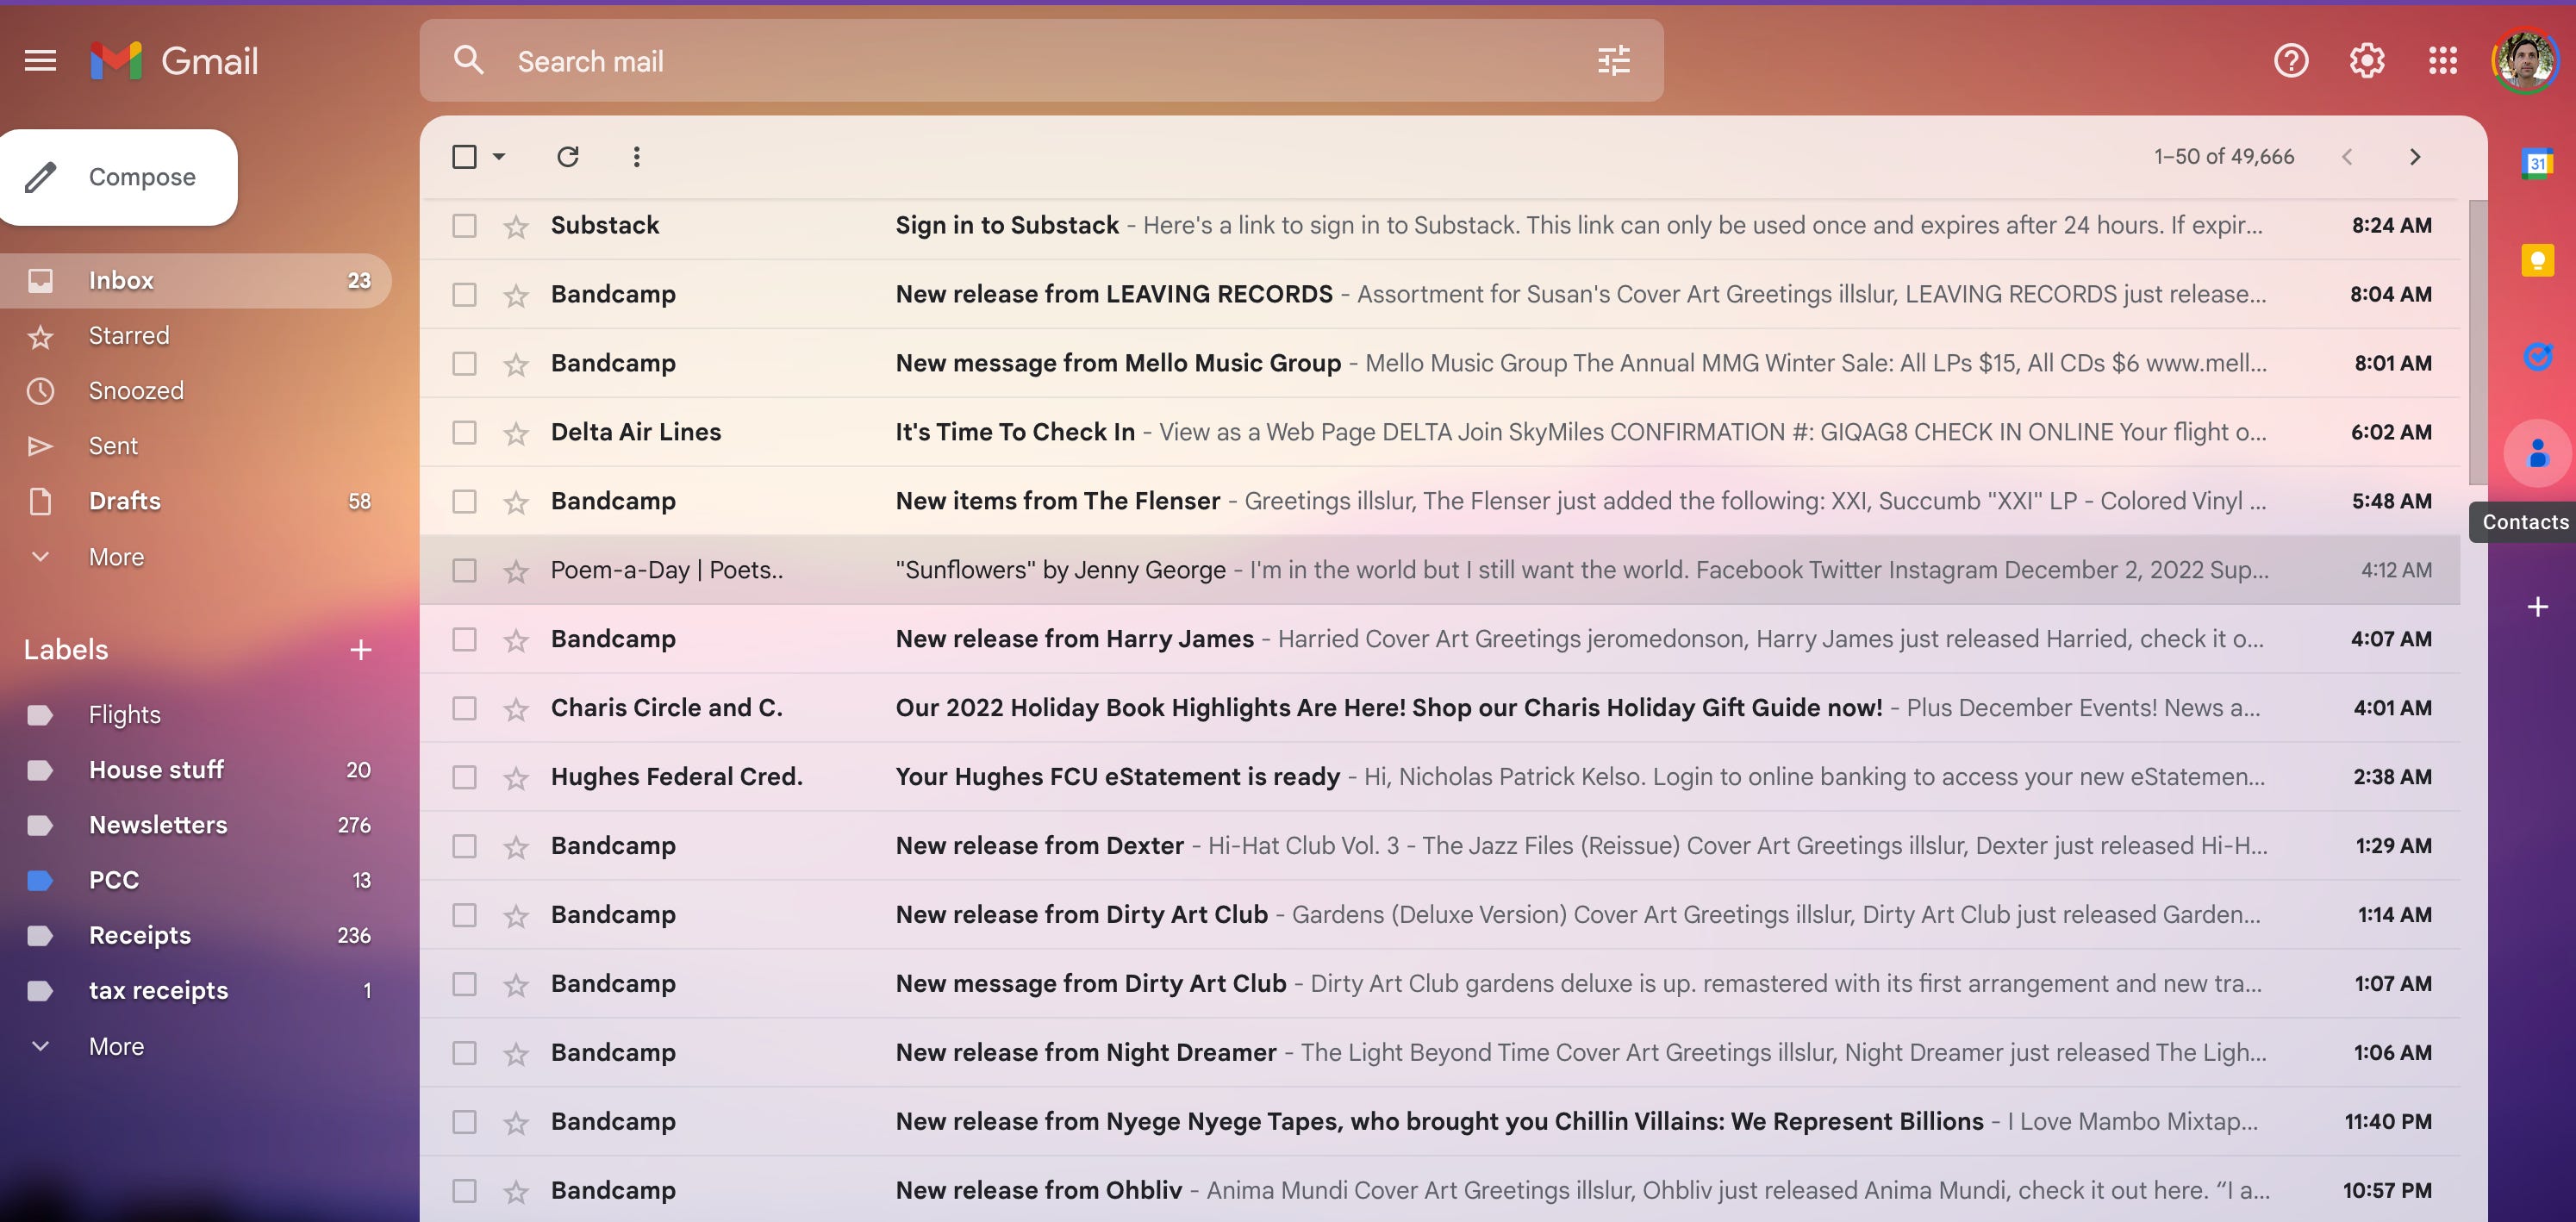Select The Flenser email checkbox
The width and height of the screenshot is (2576, 1222).
point(464,502)
